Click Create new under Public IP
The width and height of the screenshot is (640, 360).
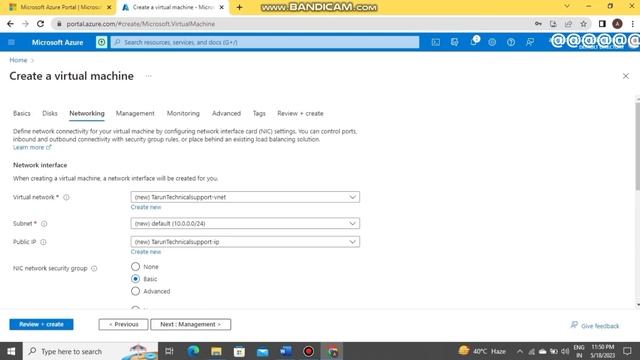[x=146, y=252]
